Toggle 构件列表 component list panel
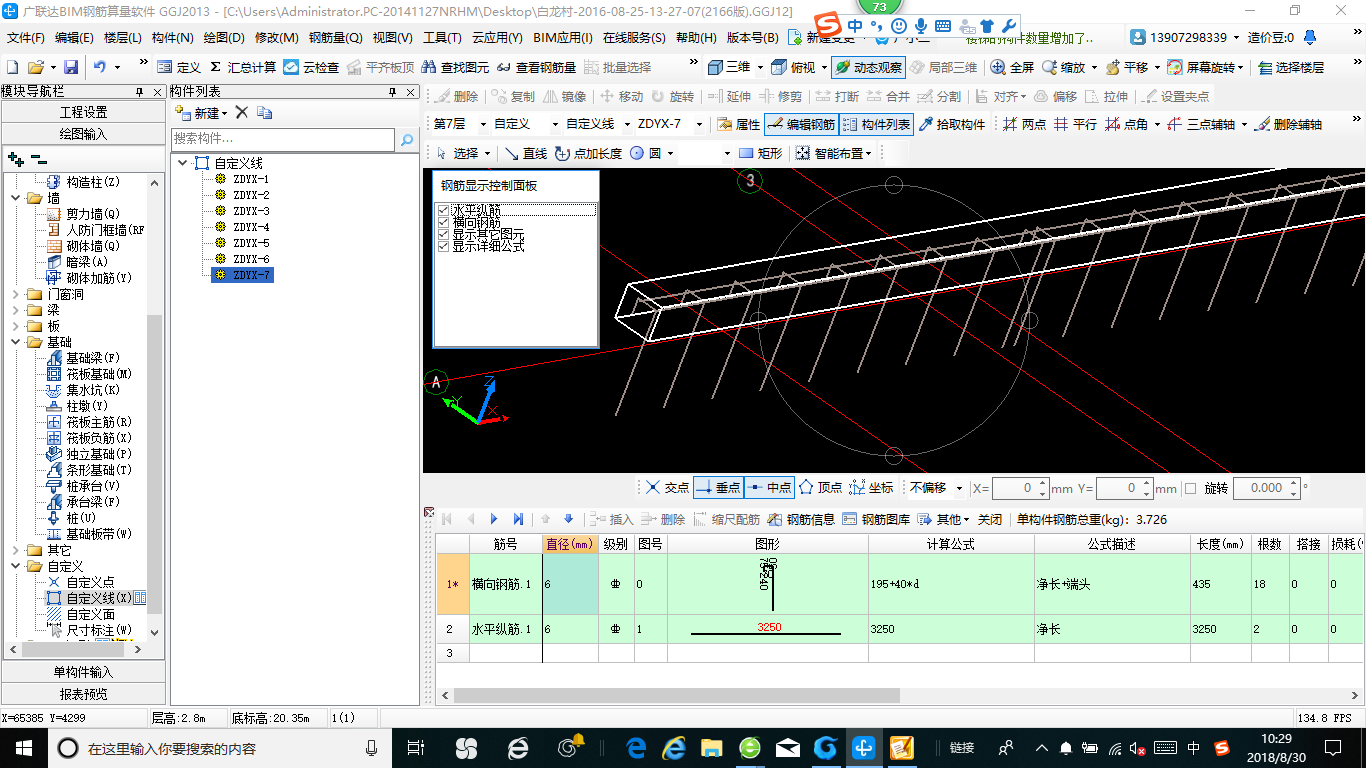This screenshot has height=768, width=1366. (876, 125)
